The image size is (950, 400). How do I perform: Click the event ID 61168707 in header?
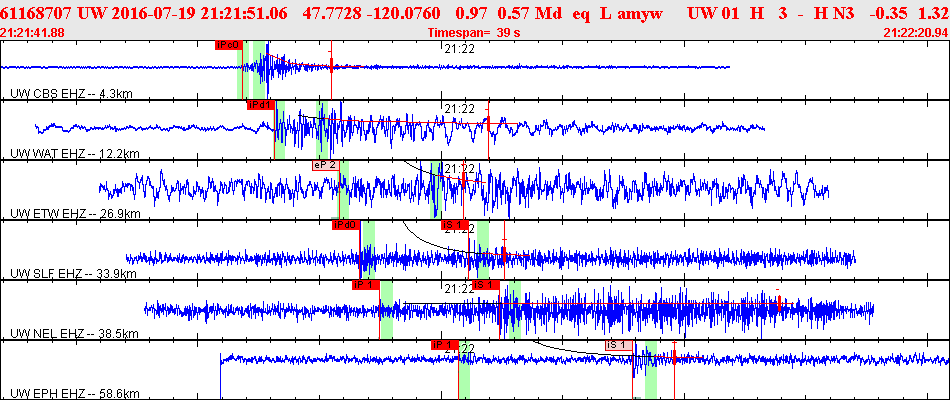[x=36, y=13]
